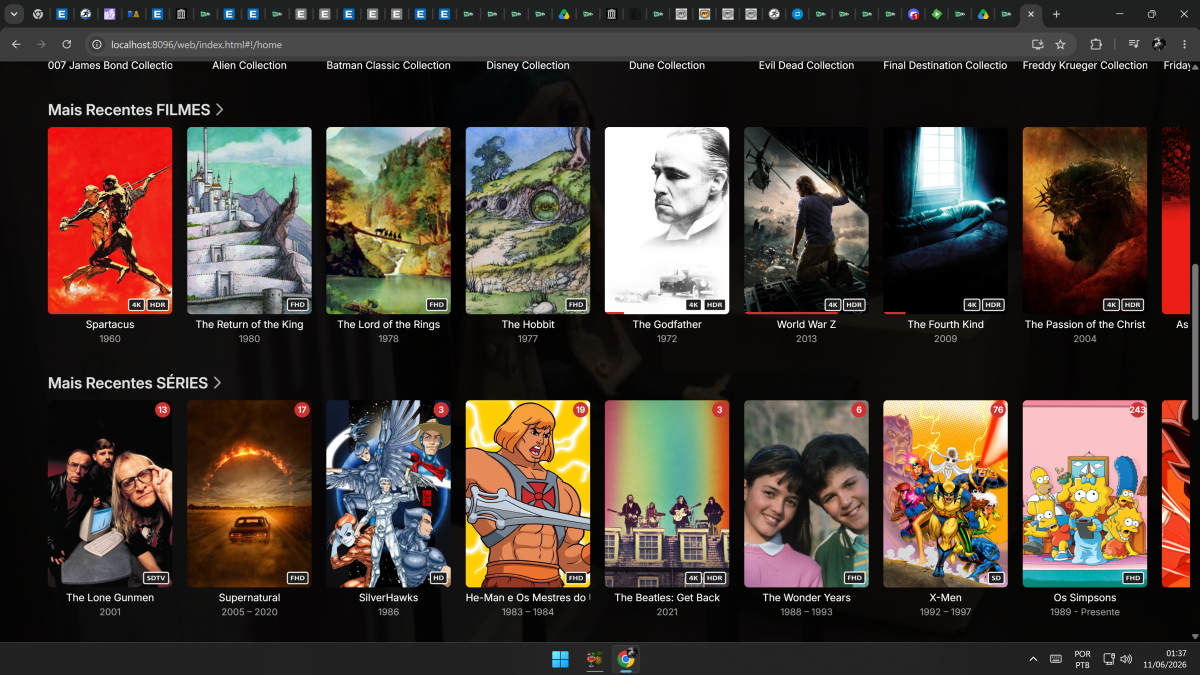Click the year 1972 under The Godfather
The width and height of the screenshot is (1200, 675).
point(667,339)
